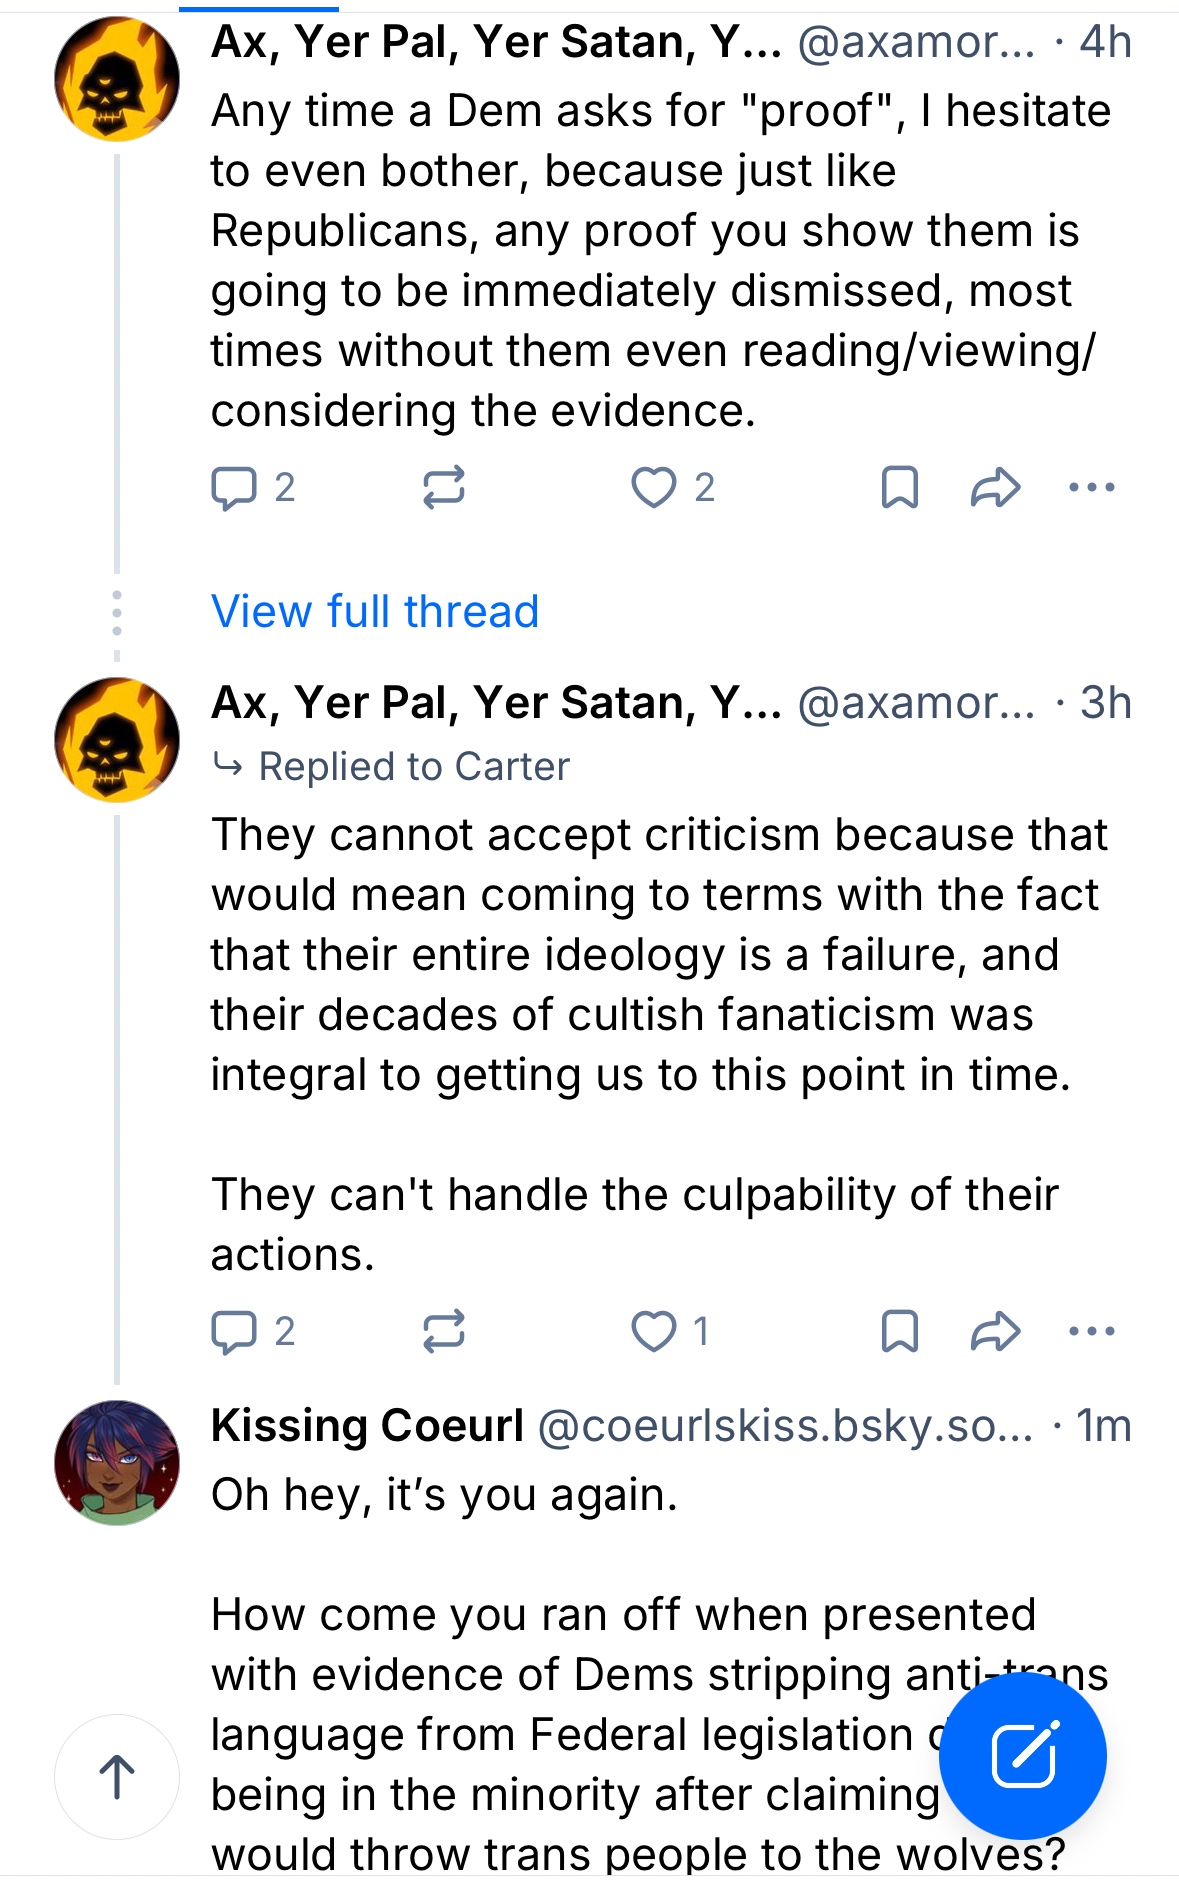Open more options on first post
The height and width of the screenshot is (1894, 1179).
(1091, 488)
